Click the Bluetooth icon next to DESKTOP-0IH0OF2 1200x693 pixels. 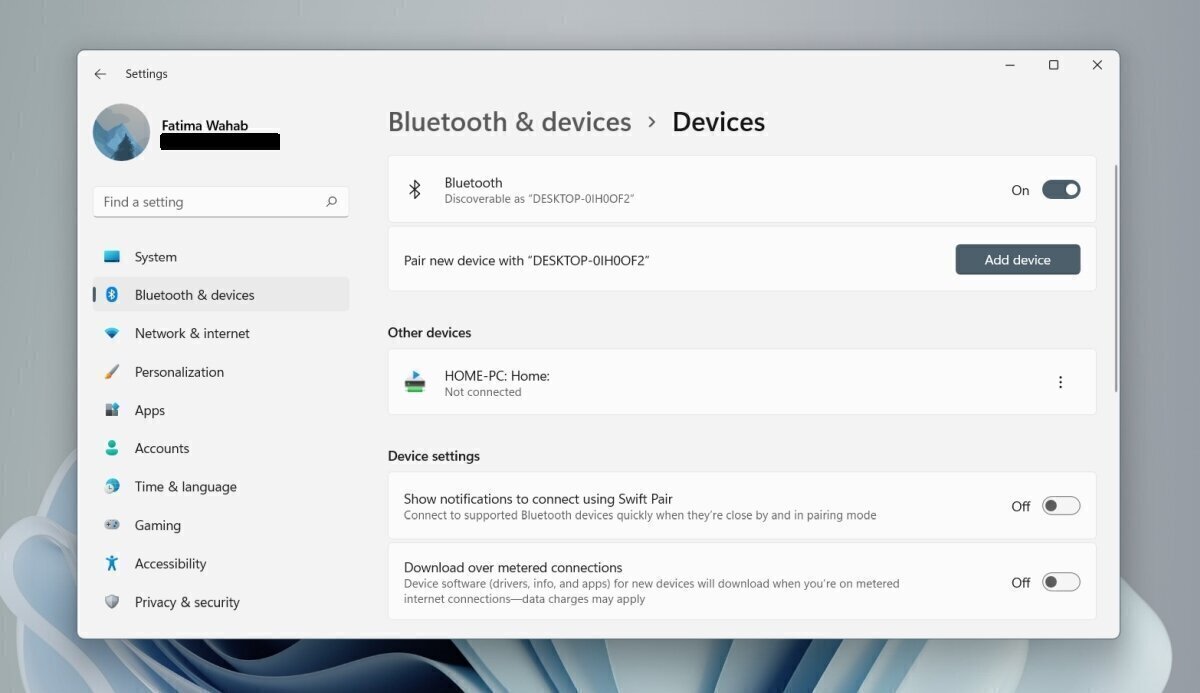pyautogui.click(x=415, y=189)
